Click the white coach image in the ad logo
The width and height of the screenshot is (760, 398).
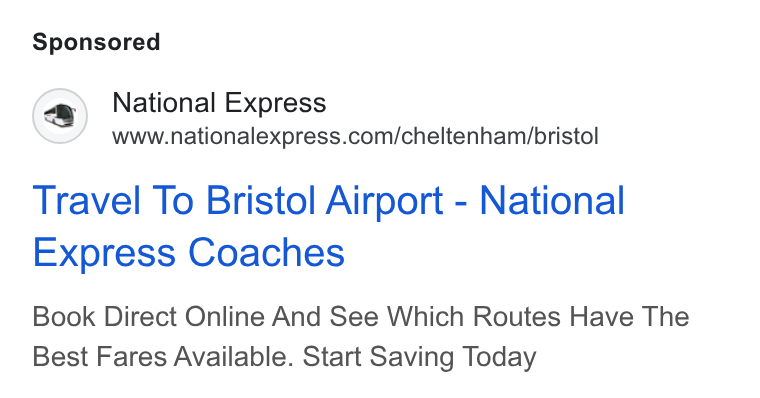[x=60, y=115]
